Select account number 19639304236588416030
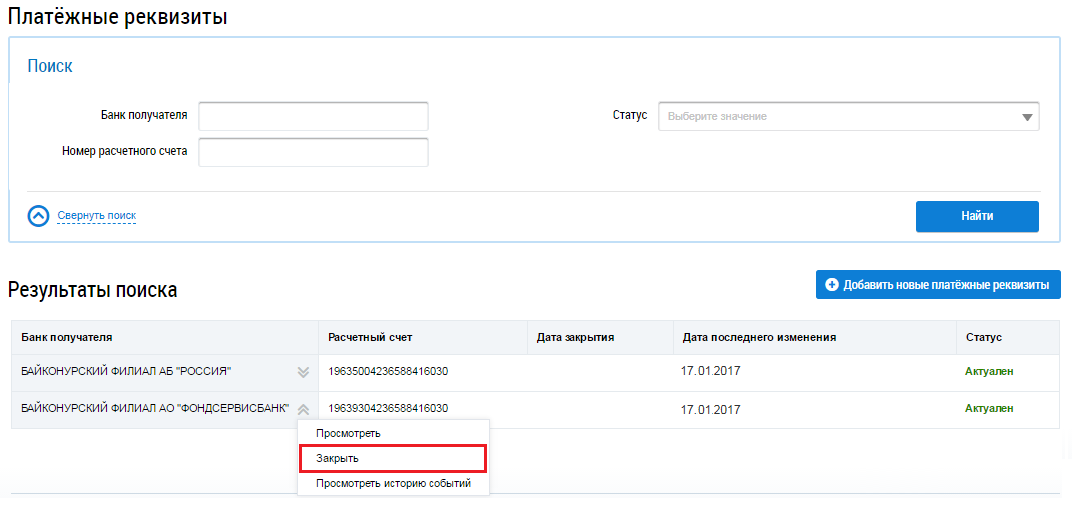 point(388,408)
